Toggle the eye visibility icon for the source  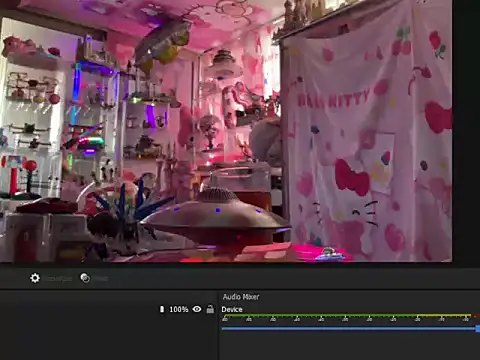[x=197, y=309]
